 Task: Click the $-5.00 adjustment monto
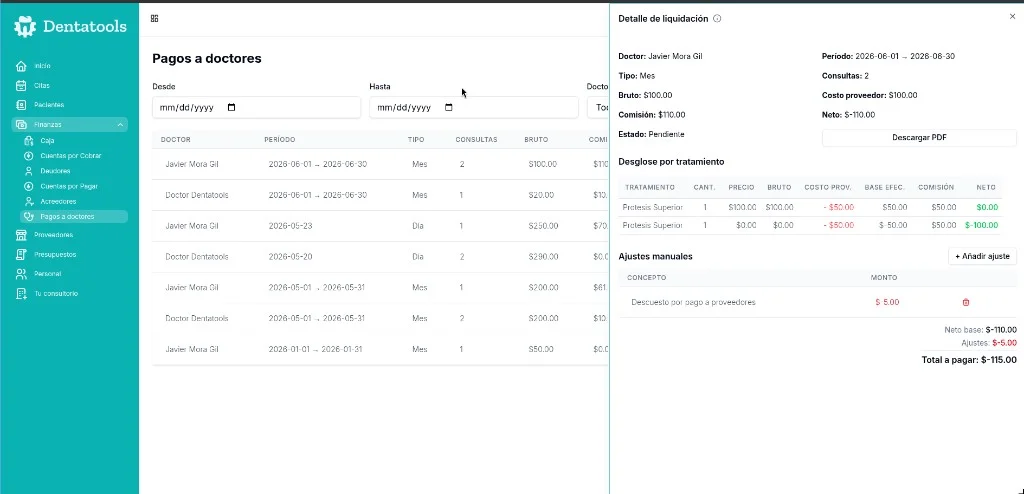pyautogui.click(x=887, y=303)
